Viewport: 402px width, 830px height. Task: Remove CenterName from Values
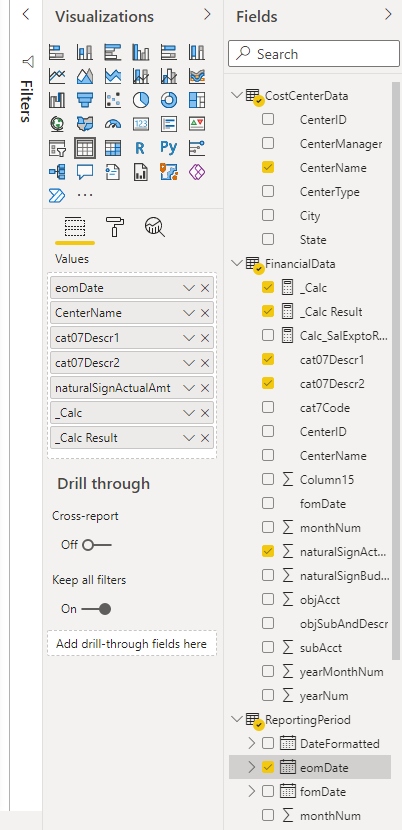click(x=205, y=313)
